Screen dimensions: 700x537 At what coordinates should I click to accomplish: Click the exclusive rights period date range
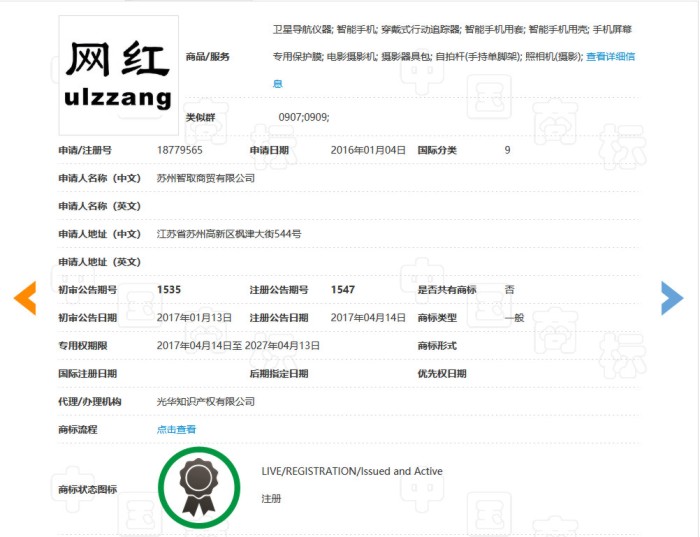pyautogui.click(x=238, y=345)
